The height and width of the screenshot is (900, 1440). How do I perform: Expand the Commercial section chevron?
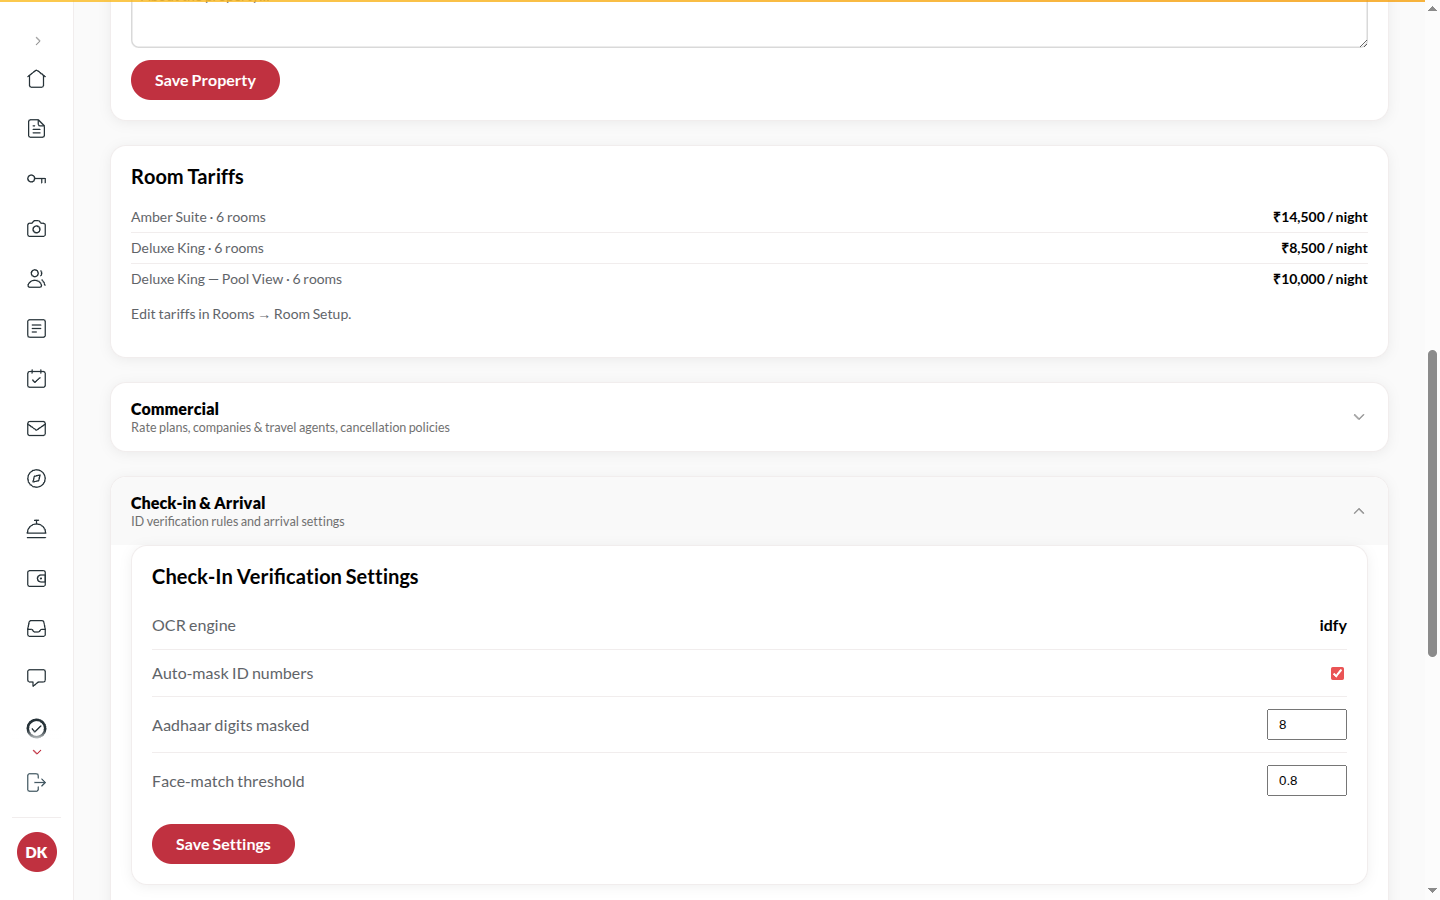pos(1359,417)
